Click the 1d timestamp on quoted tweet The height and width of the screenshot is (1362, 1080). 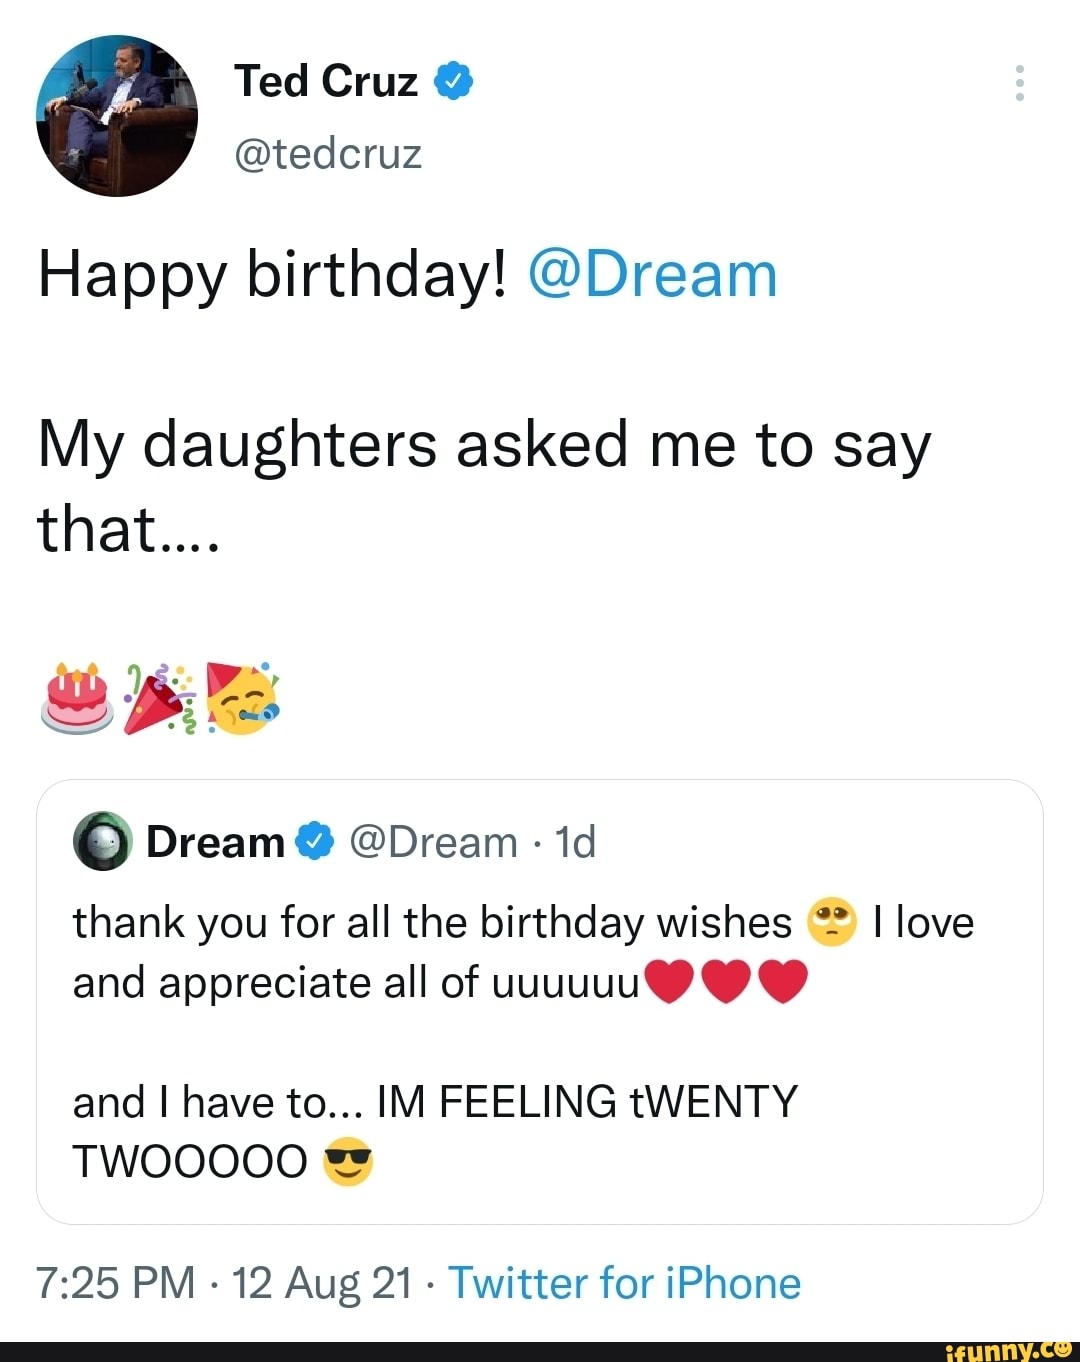pyautogui.click(x=575, y=842)
